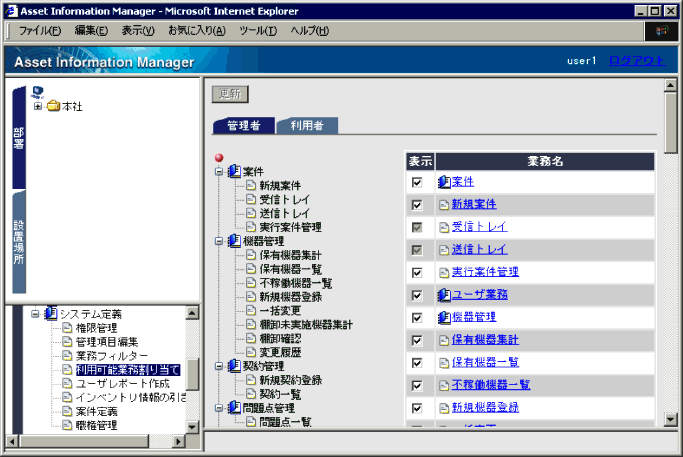Image resolution: width=683 pixels, height=457 pixels.
Task: Click the main pane scroll down arrow
Action: click(671, 420)
